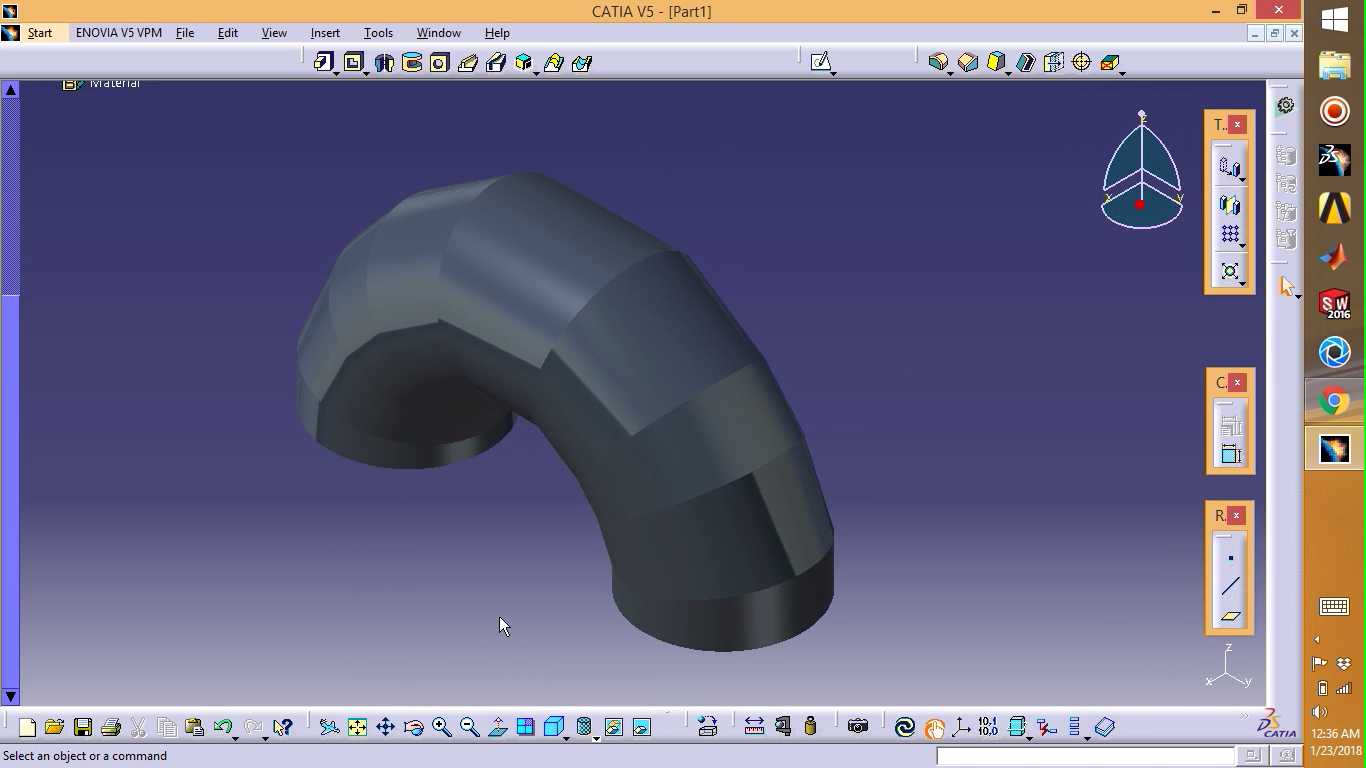Viewport: 1366px width, 768px height.
Task: Select the Rectangular Pattern tool
Action: [1230, 234]
